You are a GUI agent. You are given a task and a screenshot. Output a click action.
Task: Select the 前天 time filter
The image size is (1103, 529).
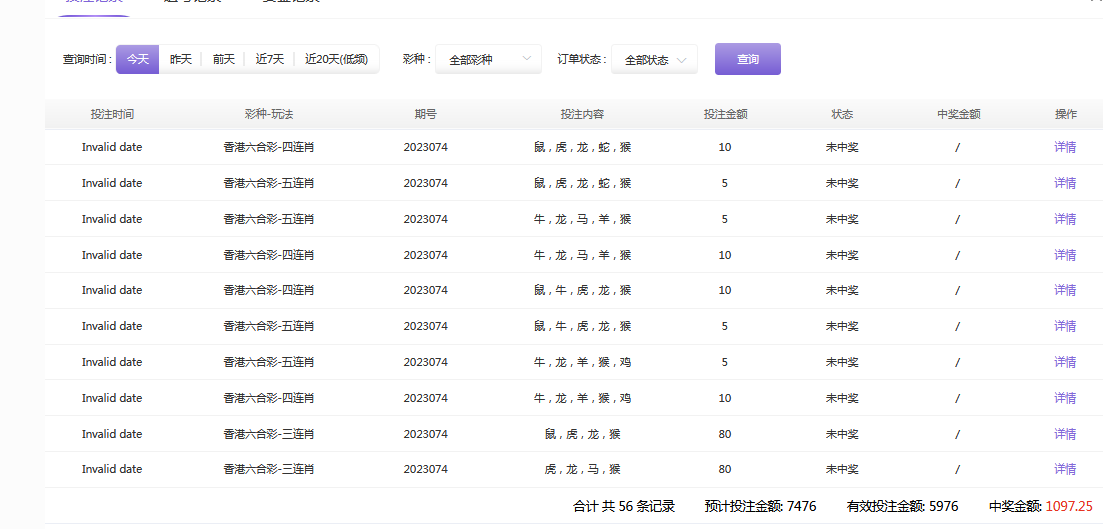click(x=223, y=60)
